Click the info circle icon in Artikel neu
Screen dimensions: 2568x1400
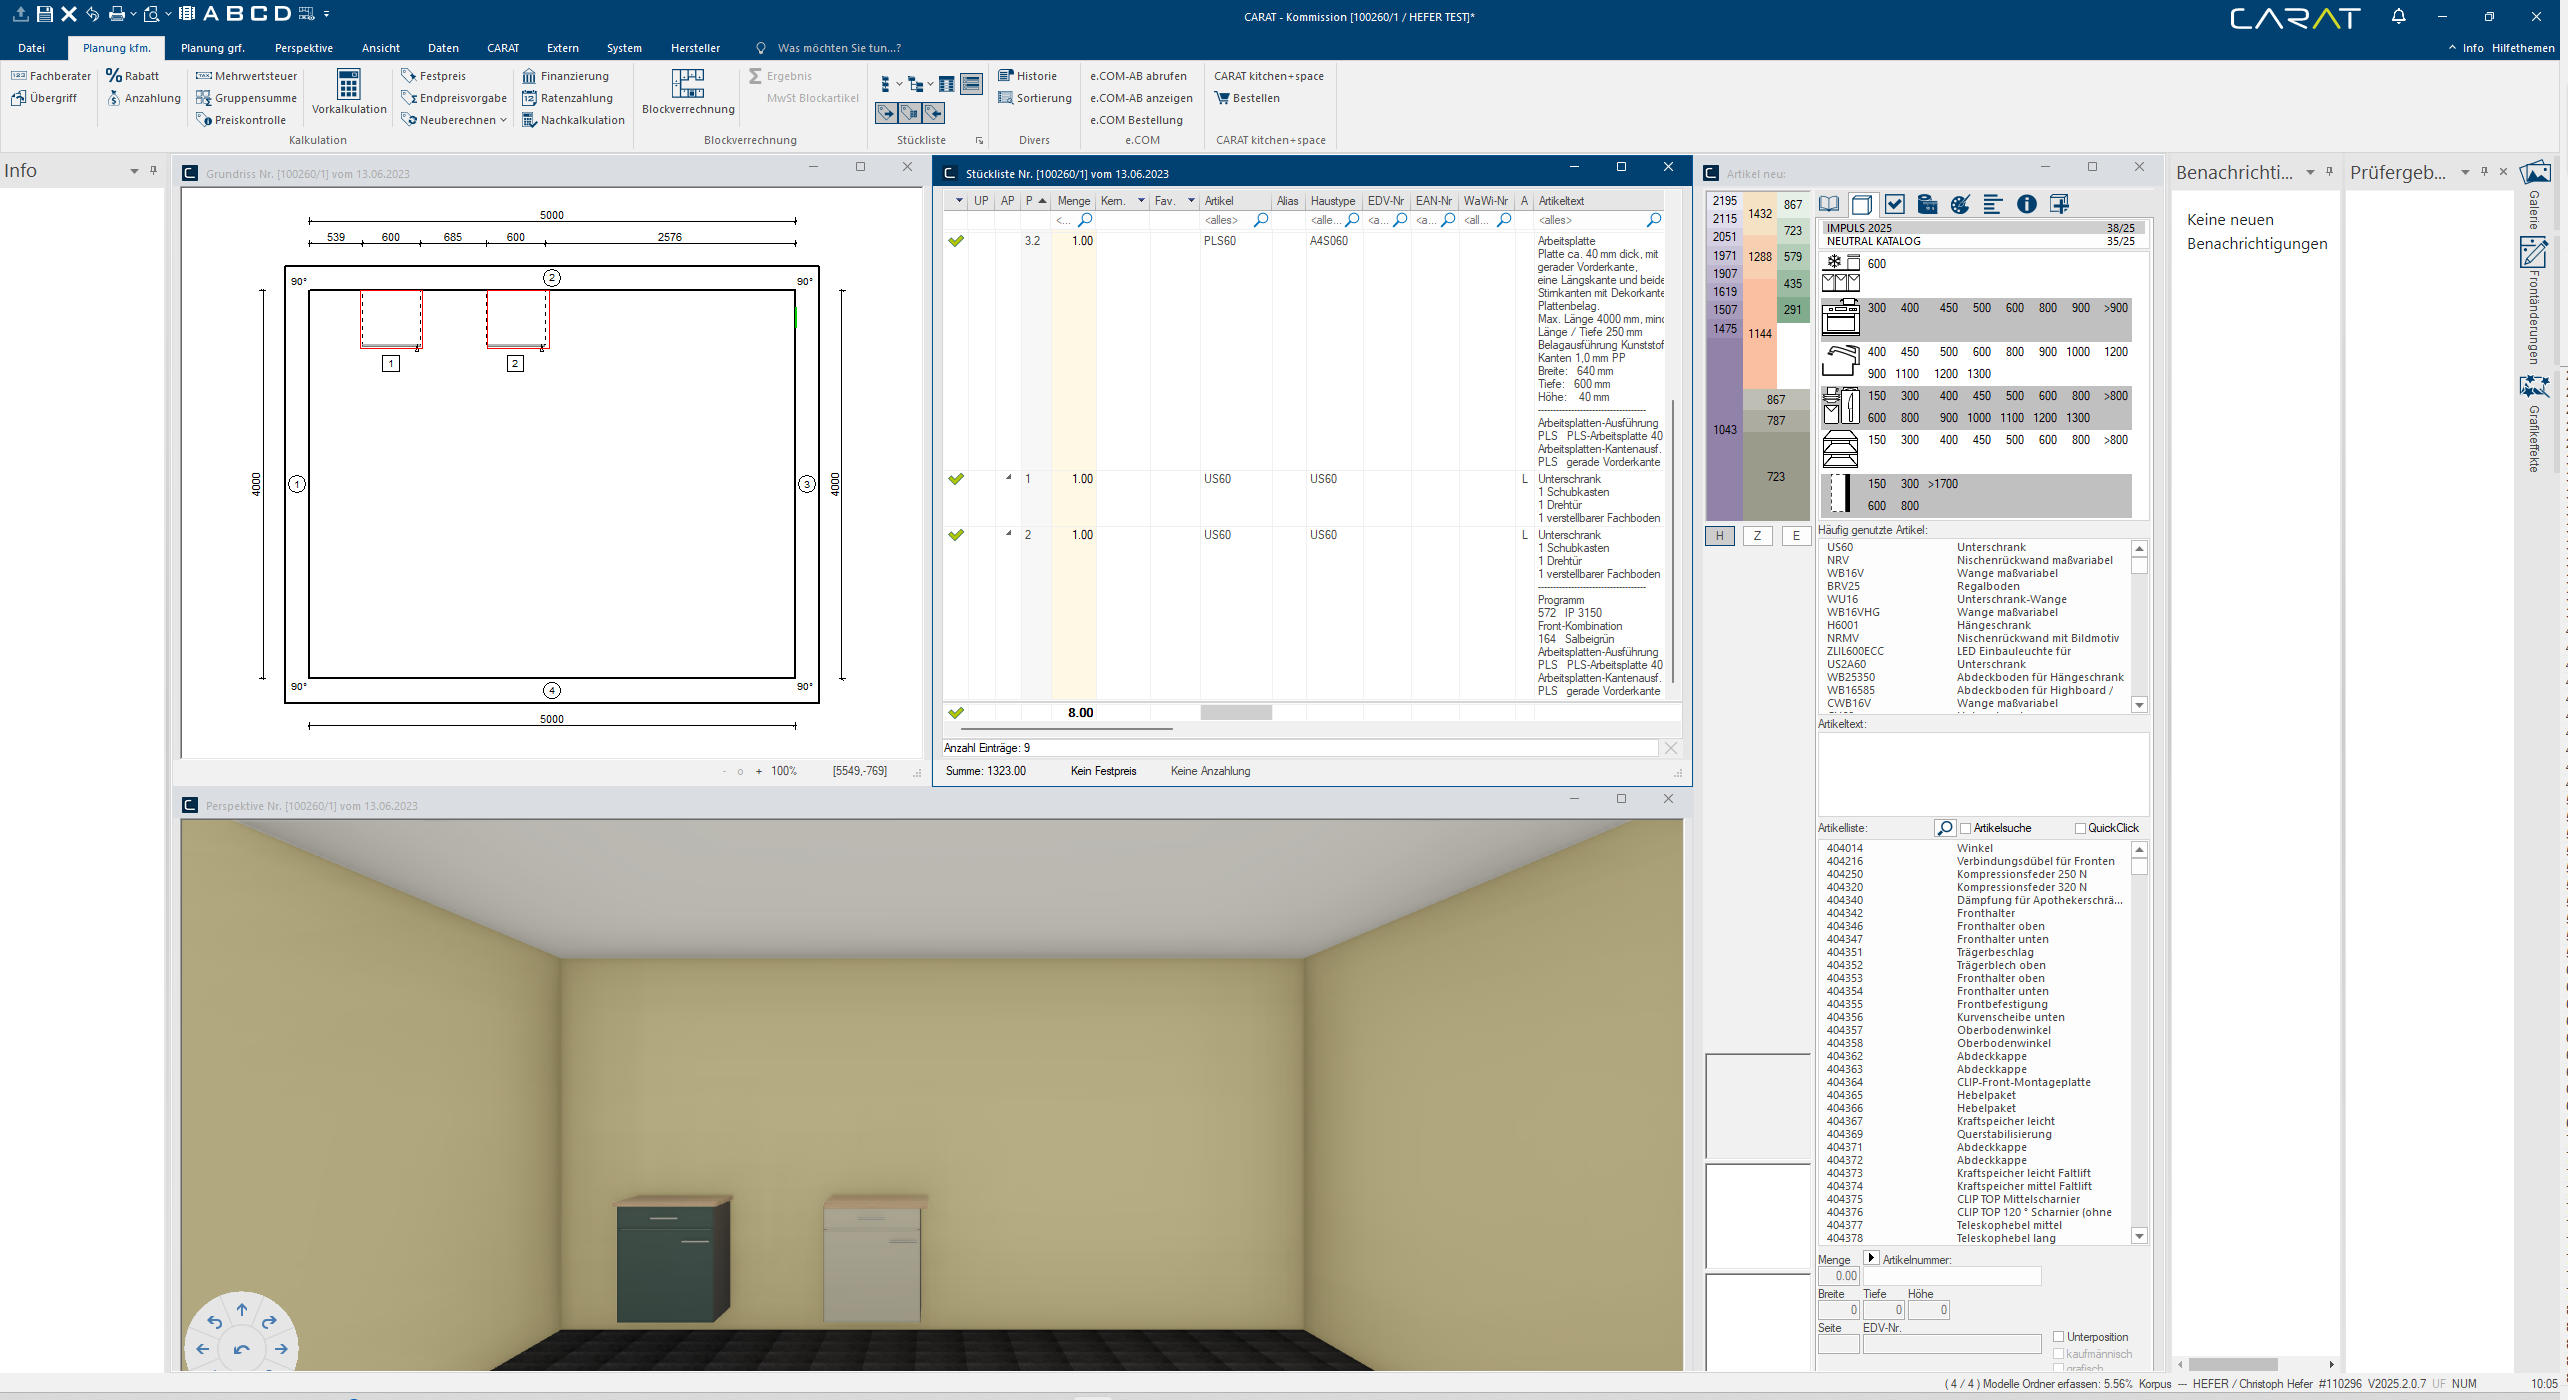pos(2026,204)
